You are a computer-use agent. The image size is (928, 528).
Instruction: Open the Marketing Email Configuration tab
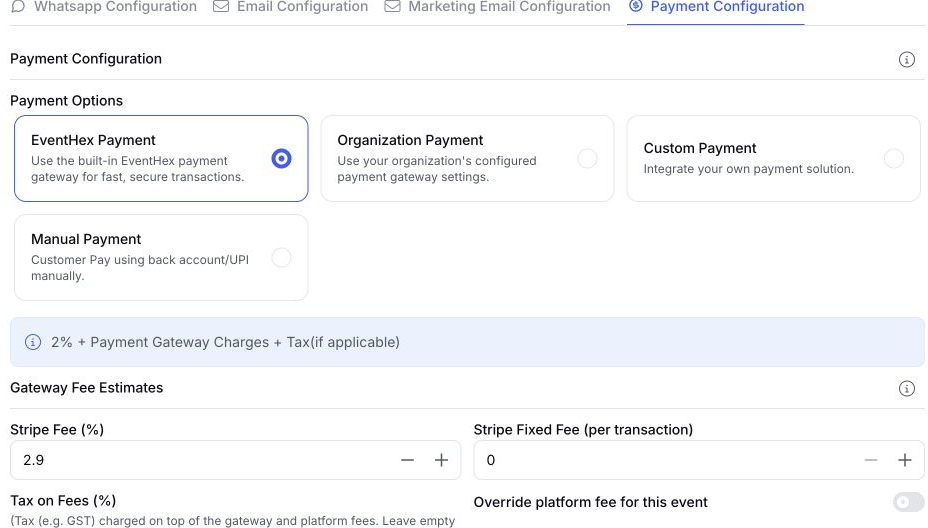point(497,7)
